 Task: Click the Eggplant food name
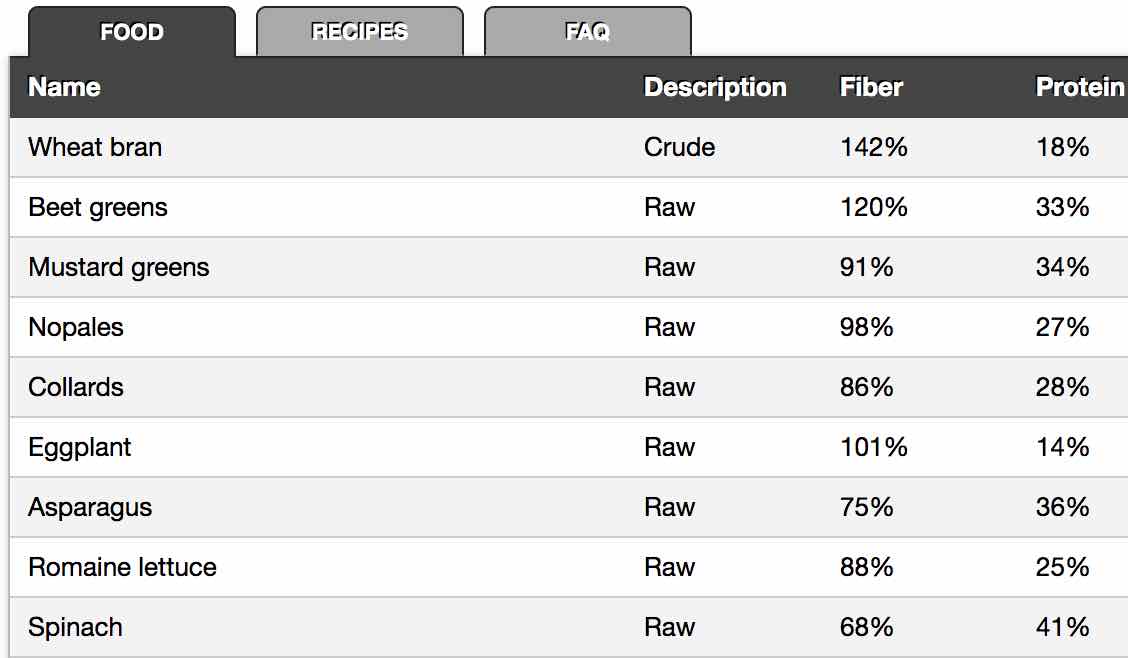tap(80, 447)
